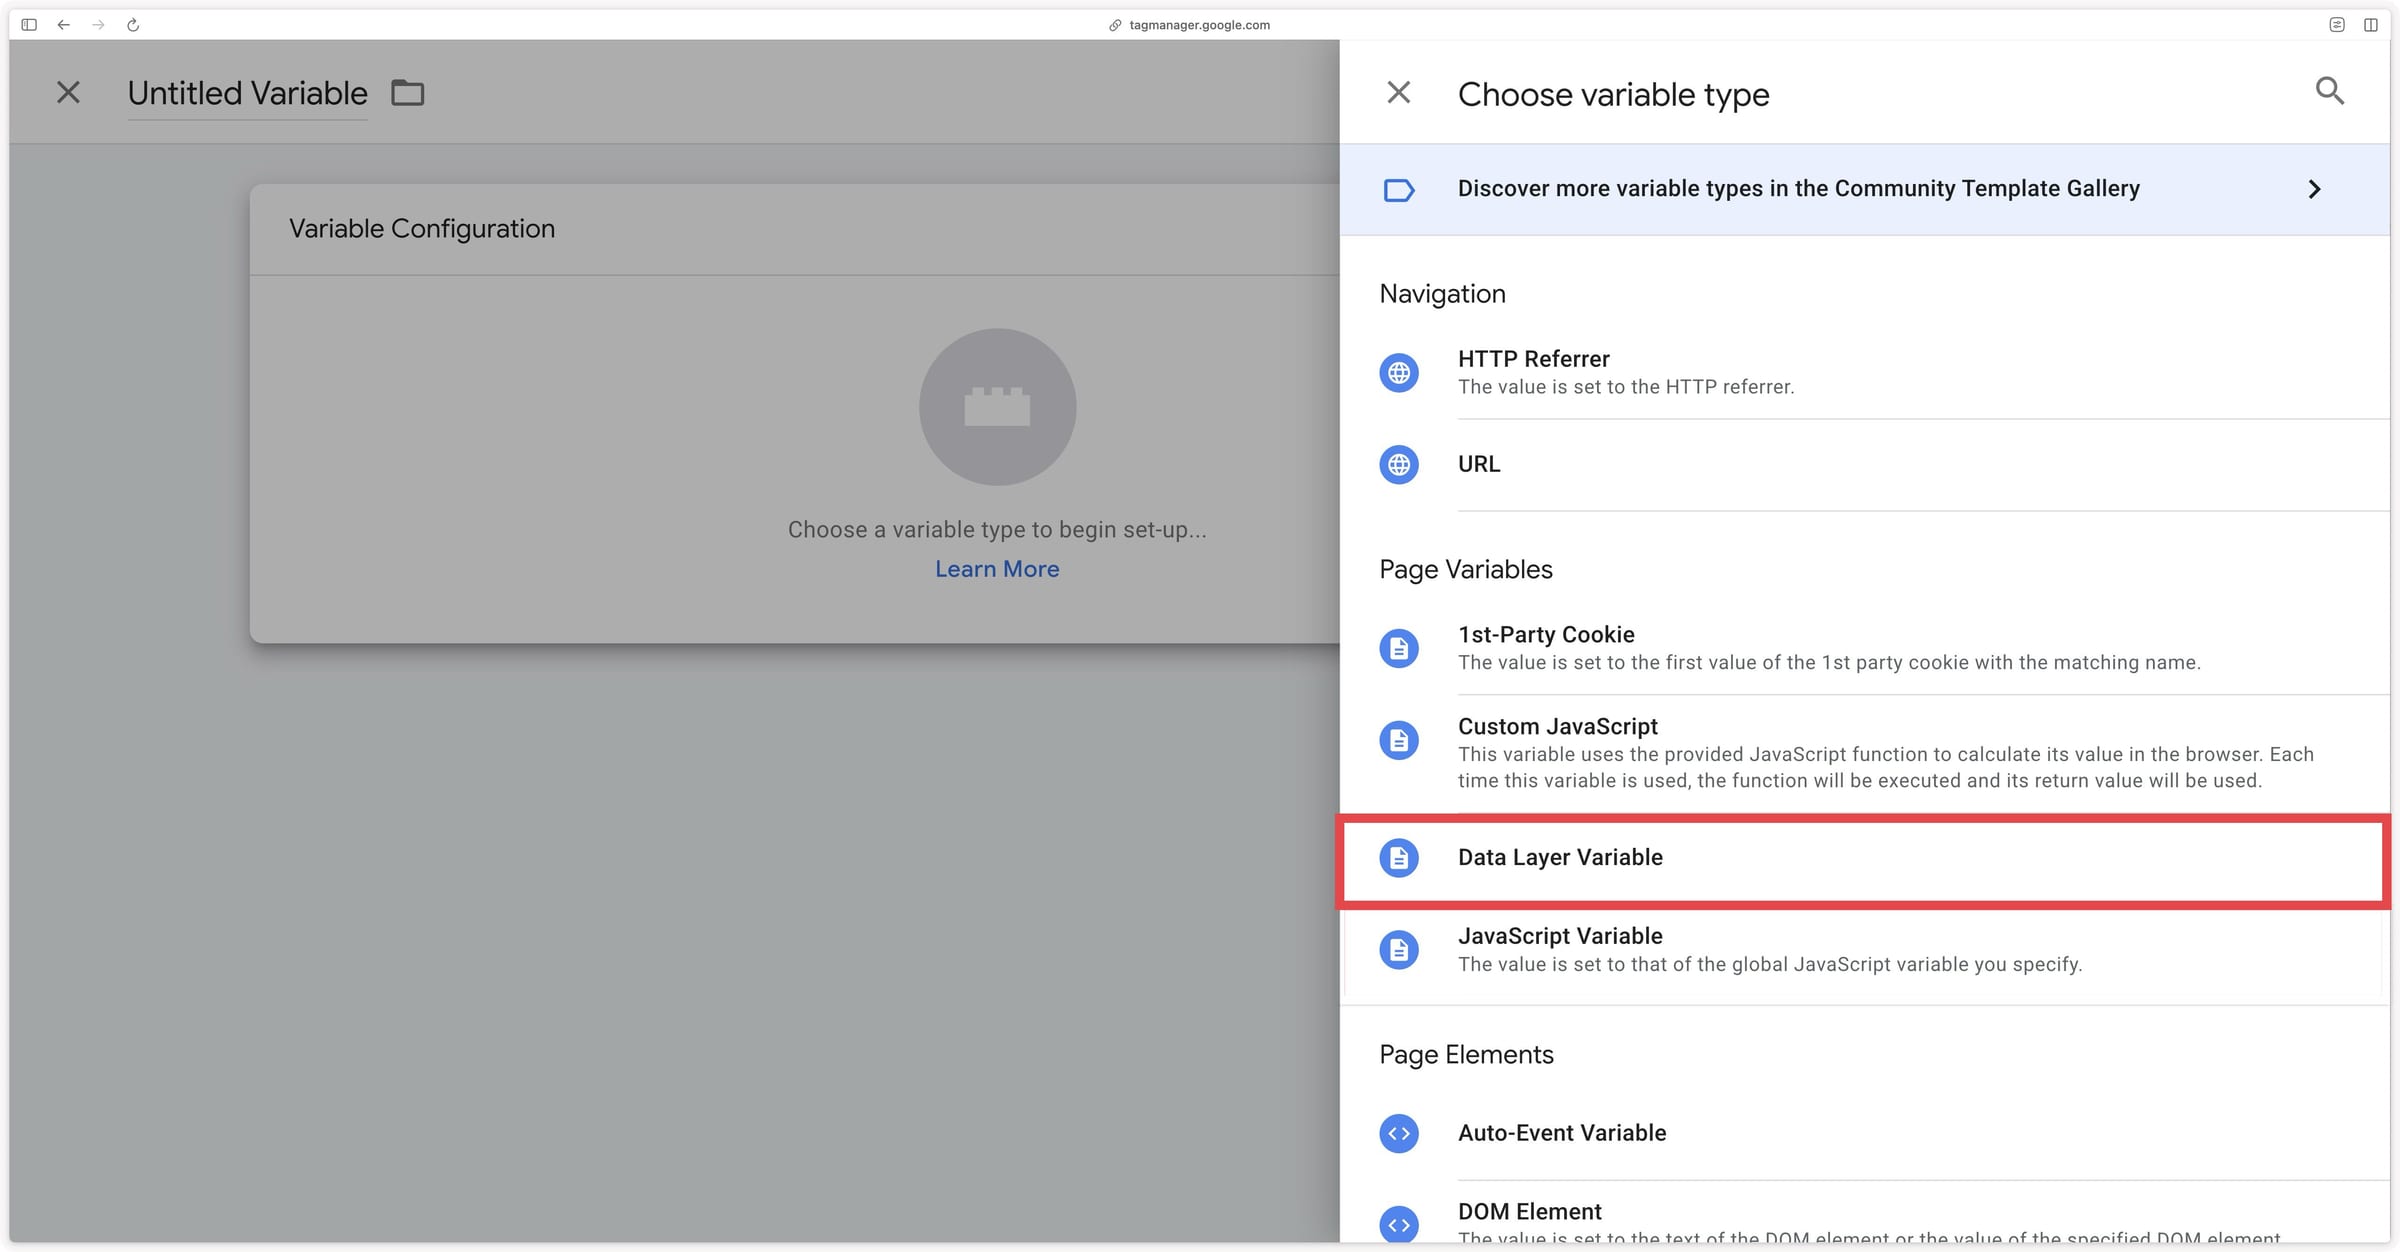The image size is (2400, 1252).
Task: Pick the Custom JavaScript variable type
Action: 1864,753
